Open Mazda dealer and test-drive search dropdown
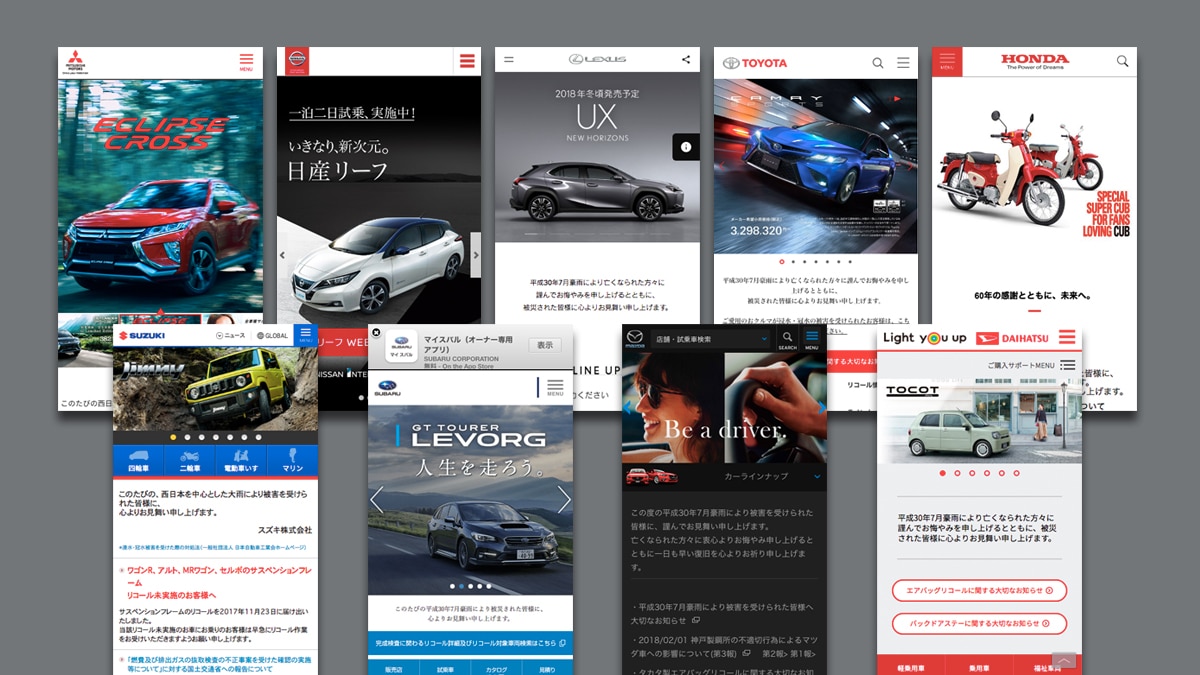This screenshot has height=675, width=1200. coord(710,339)
